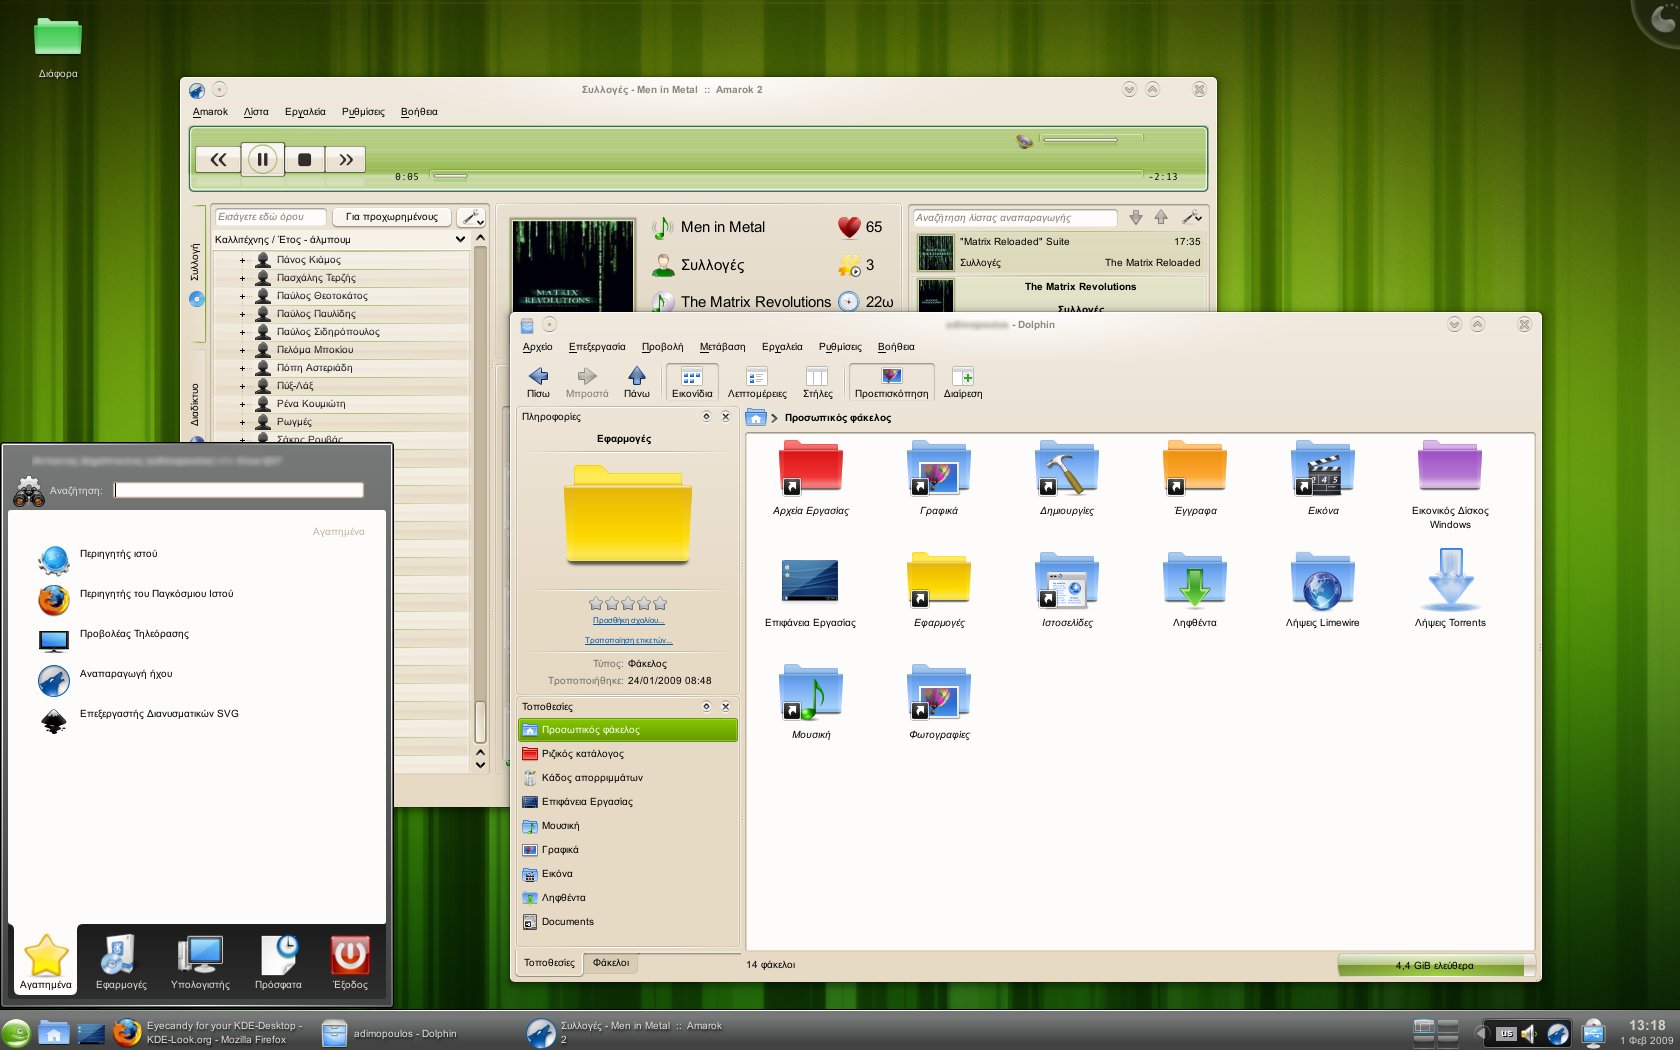Screen dimensions: 1680x1050
Task: Click the collection filter input in Amarok
Action: (x=270, y=217)
